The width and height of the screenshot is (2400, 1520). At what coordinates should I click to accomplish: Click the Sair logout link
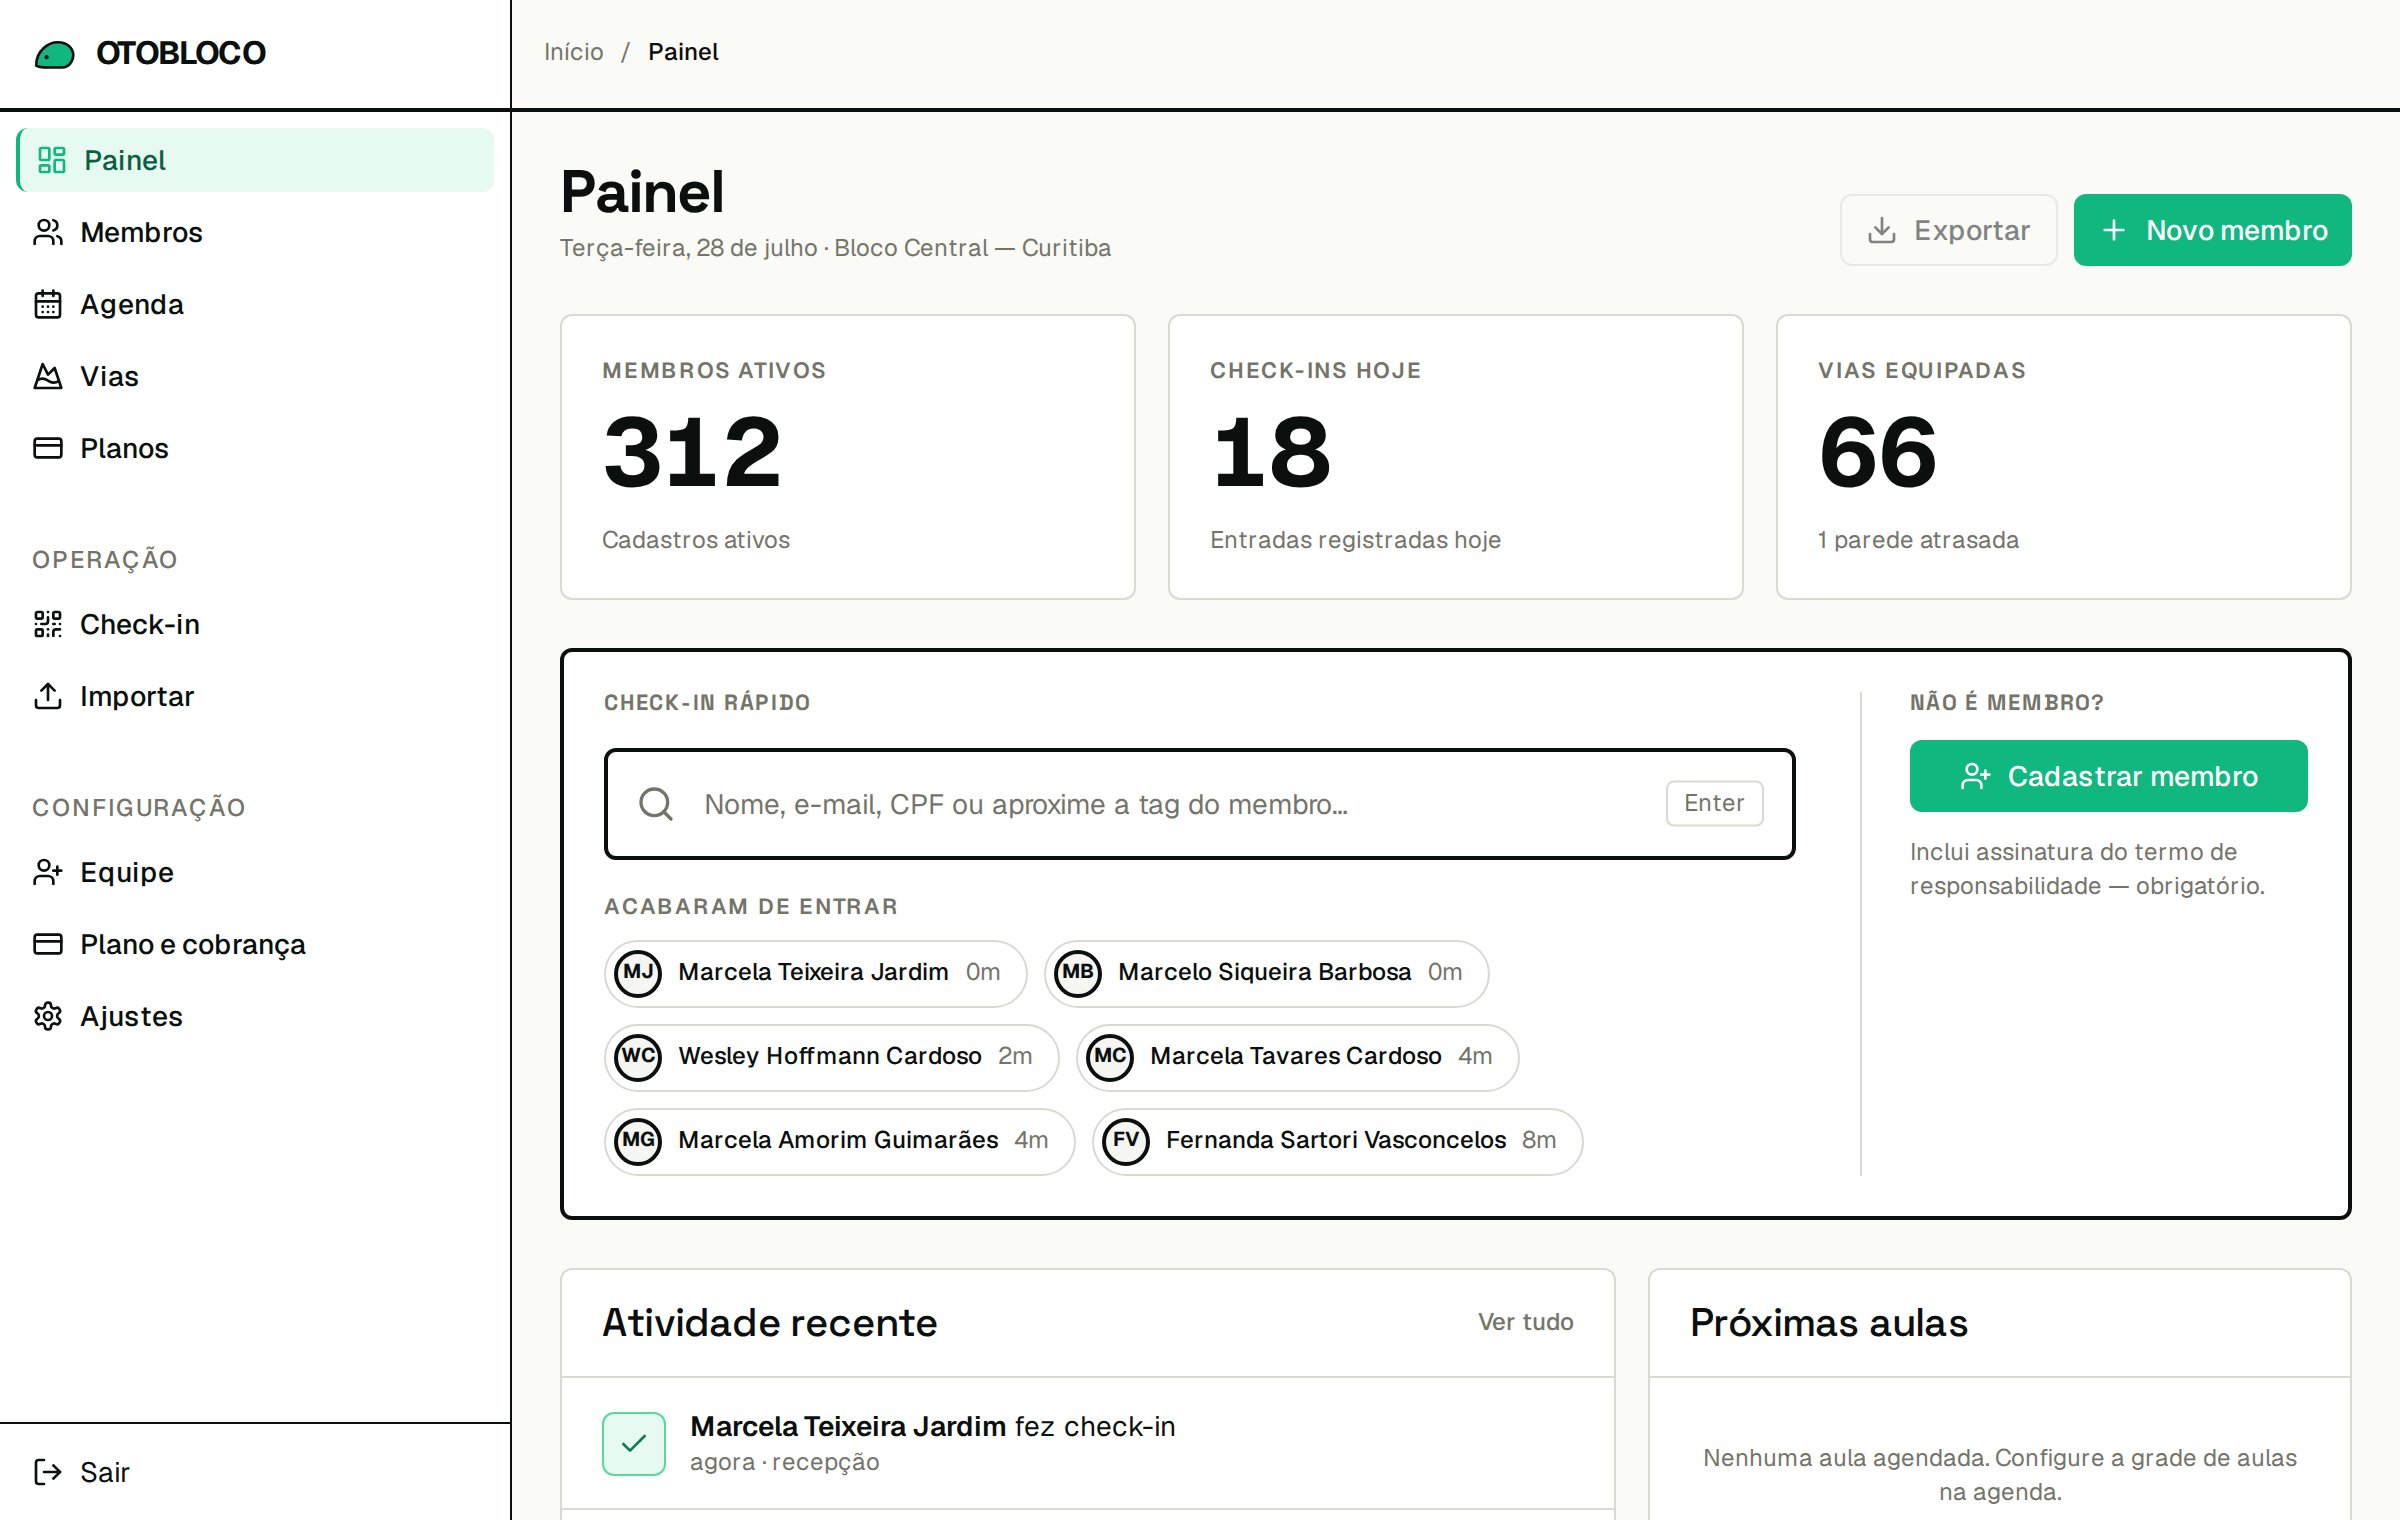(255, 1472)
